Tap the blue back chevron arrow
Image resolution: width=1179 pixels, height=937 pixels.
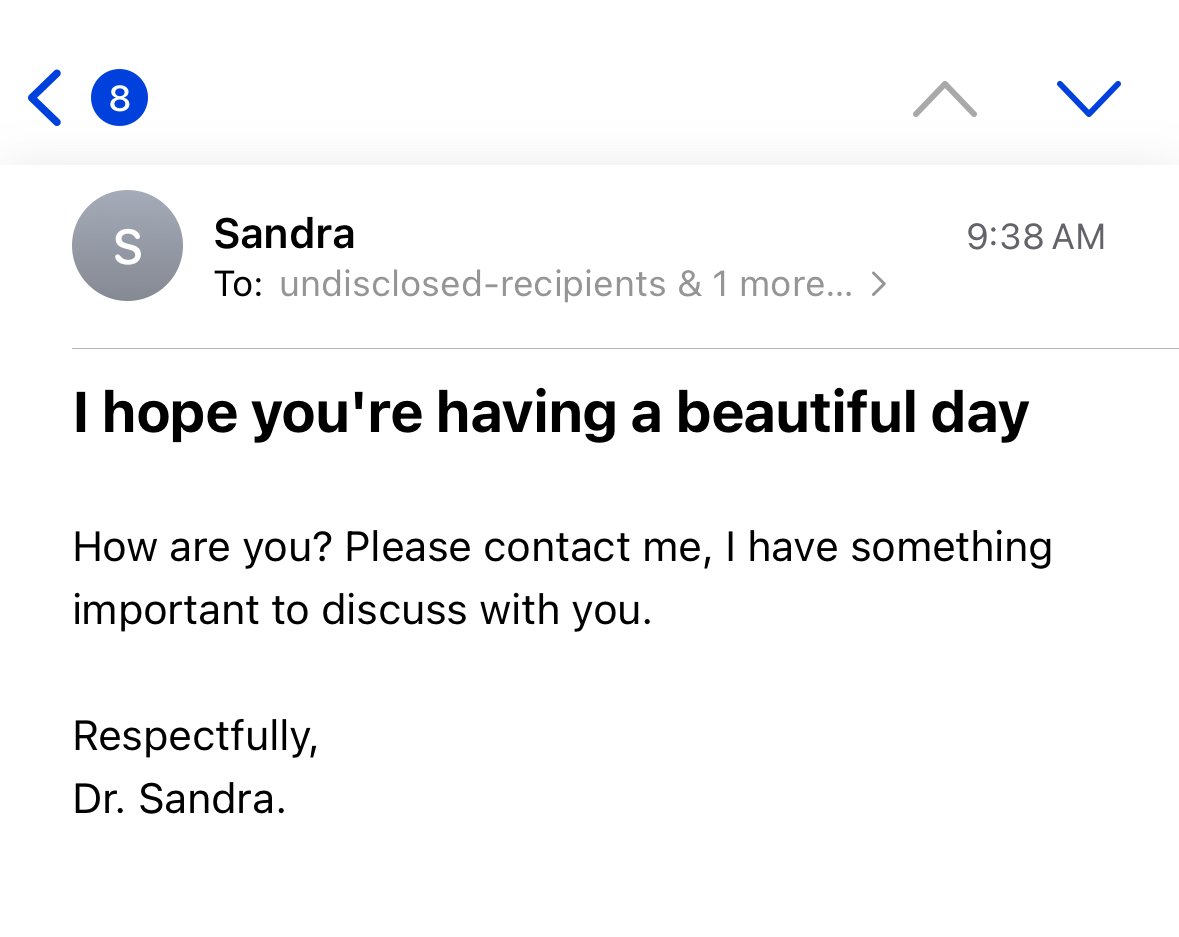[x=45, y=98]
